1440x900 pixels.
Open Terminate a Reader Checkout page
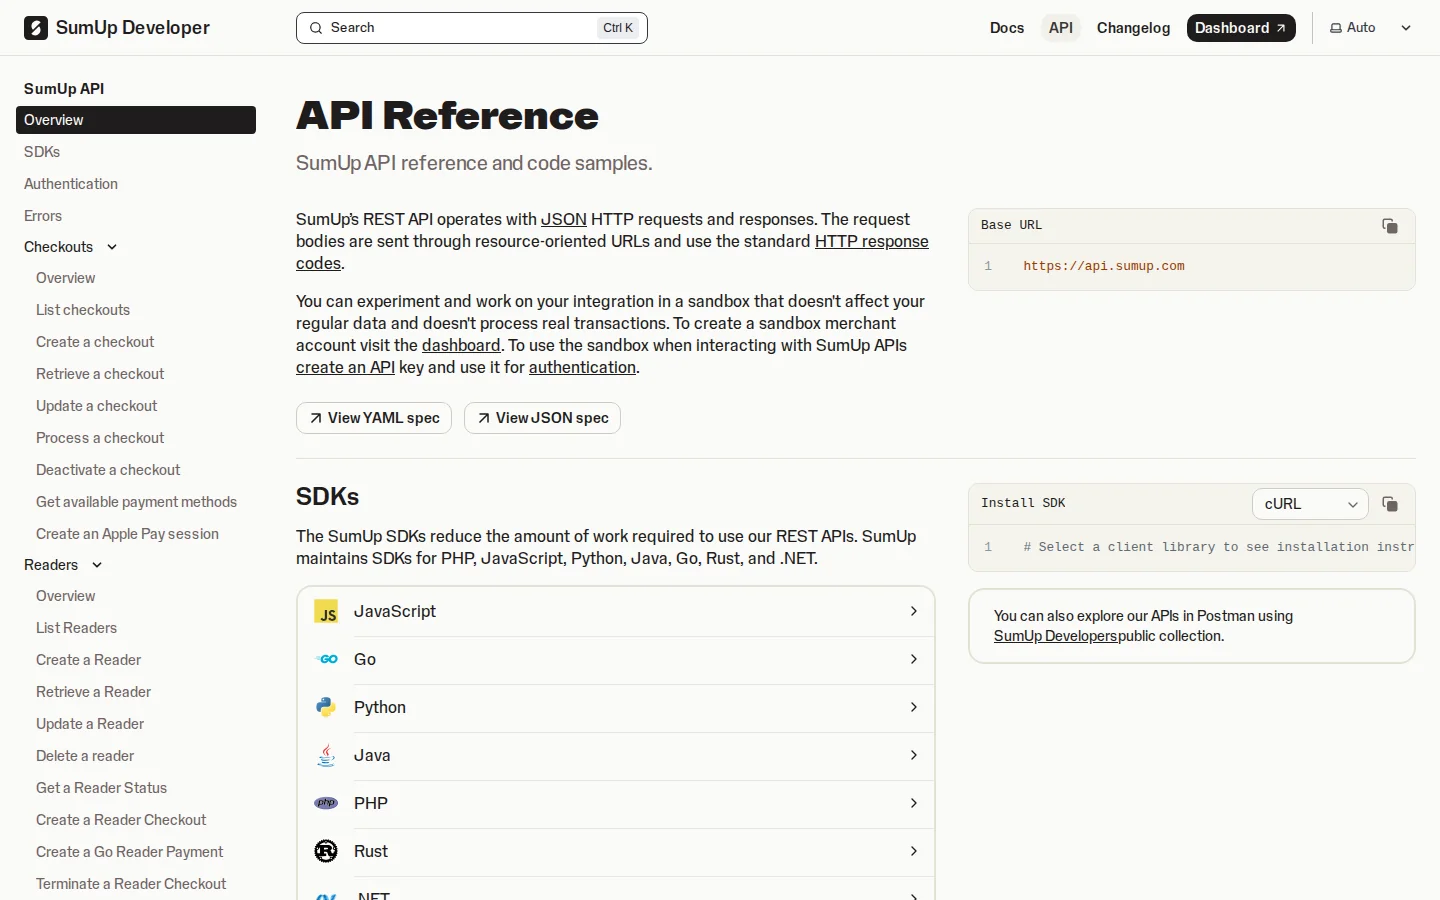pos(131,884)
